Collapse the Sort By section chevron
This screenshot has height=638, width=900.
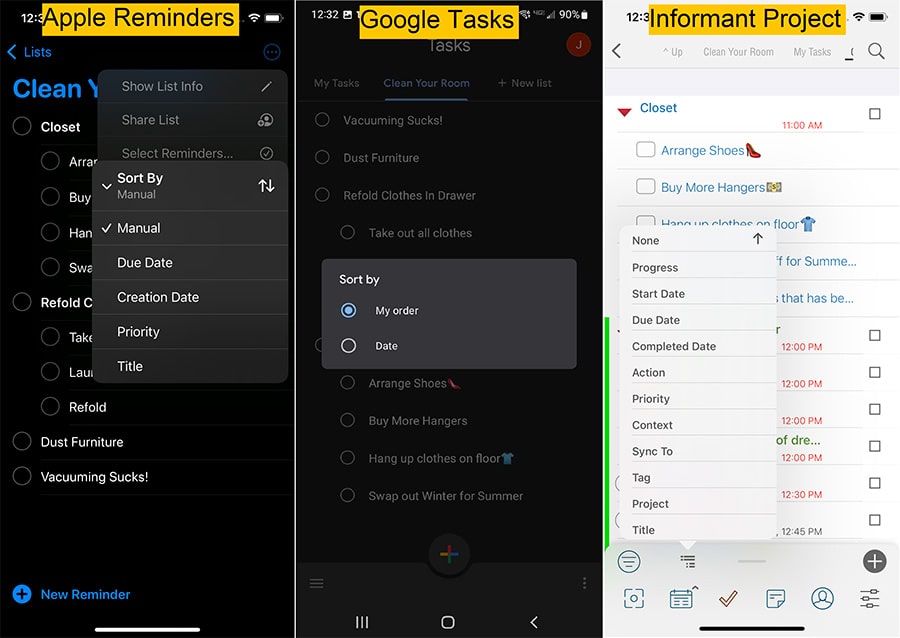click(107, 186)
